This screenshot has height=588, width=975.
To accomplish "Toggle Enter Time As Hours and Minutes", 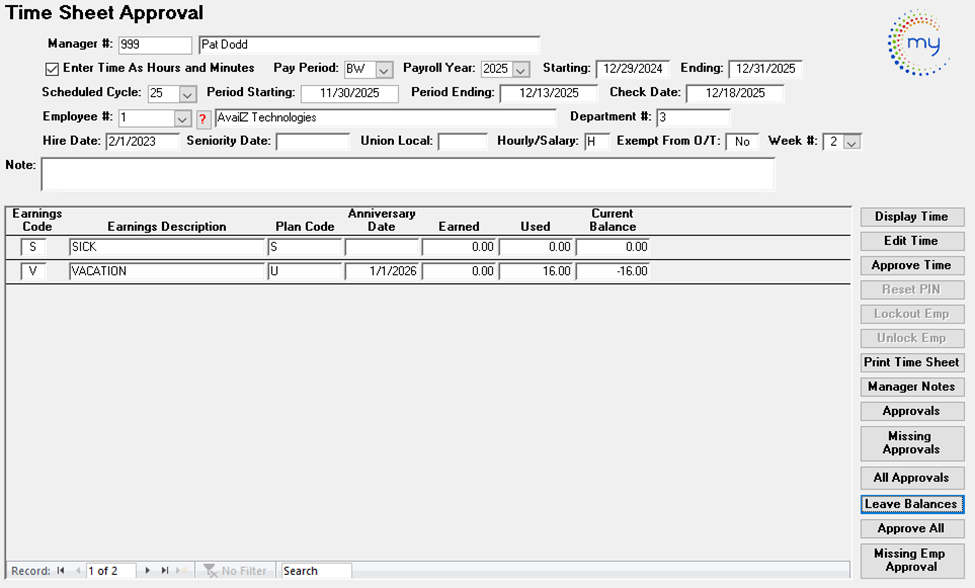I will click(x=52, y=69).
